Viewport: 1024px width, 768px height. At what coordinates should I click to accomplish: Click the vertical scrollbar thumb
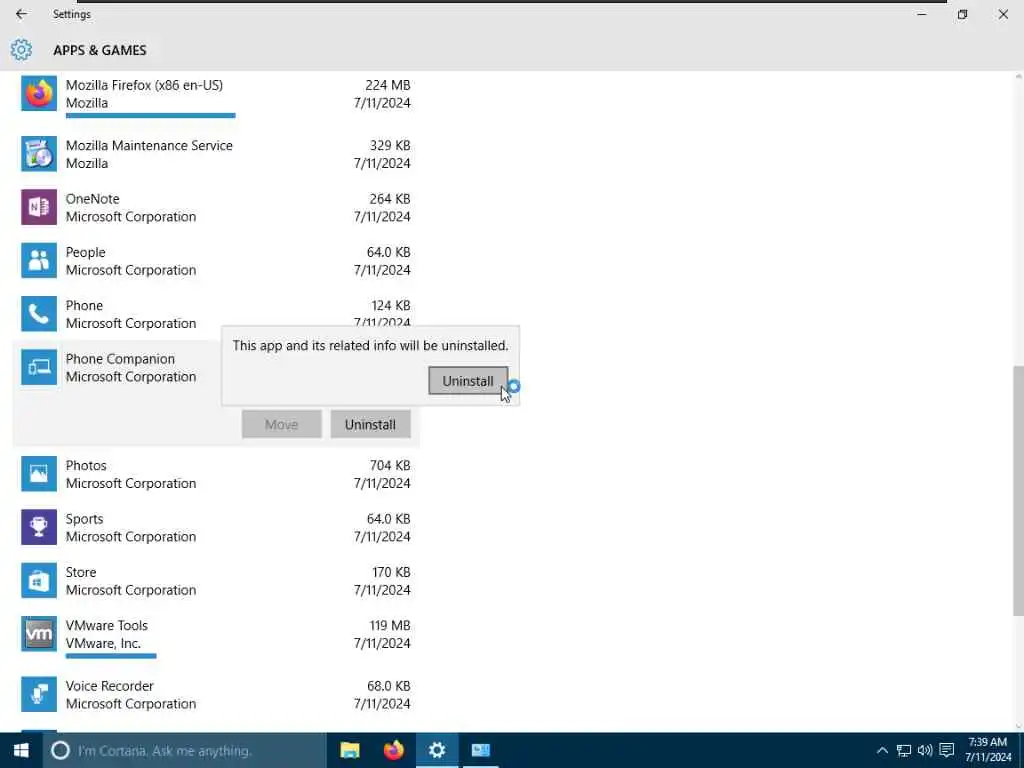(1018, 490)
